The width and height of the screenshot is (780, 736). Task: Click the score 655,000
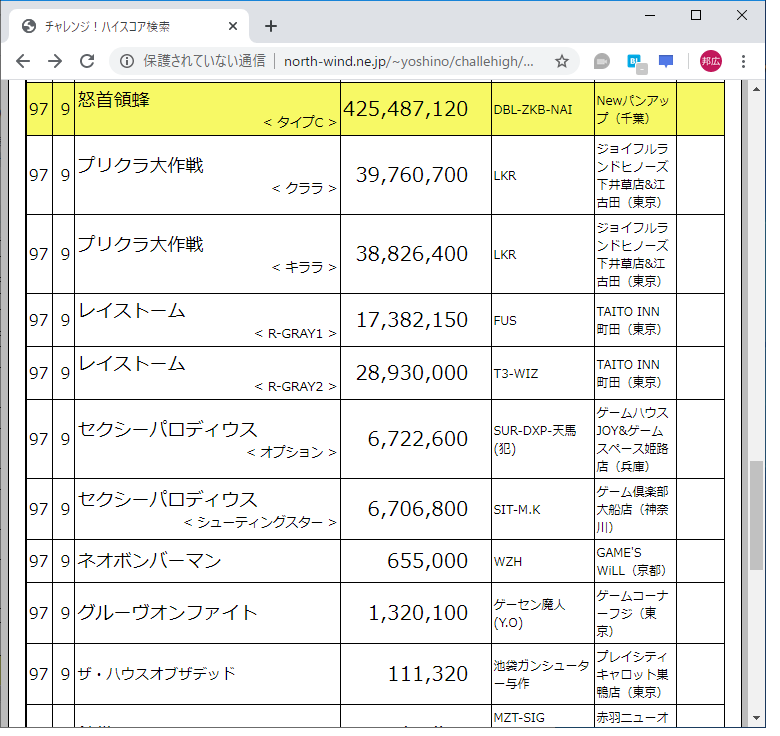pyautogui.click(x=428, y=561)
